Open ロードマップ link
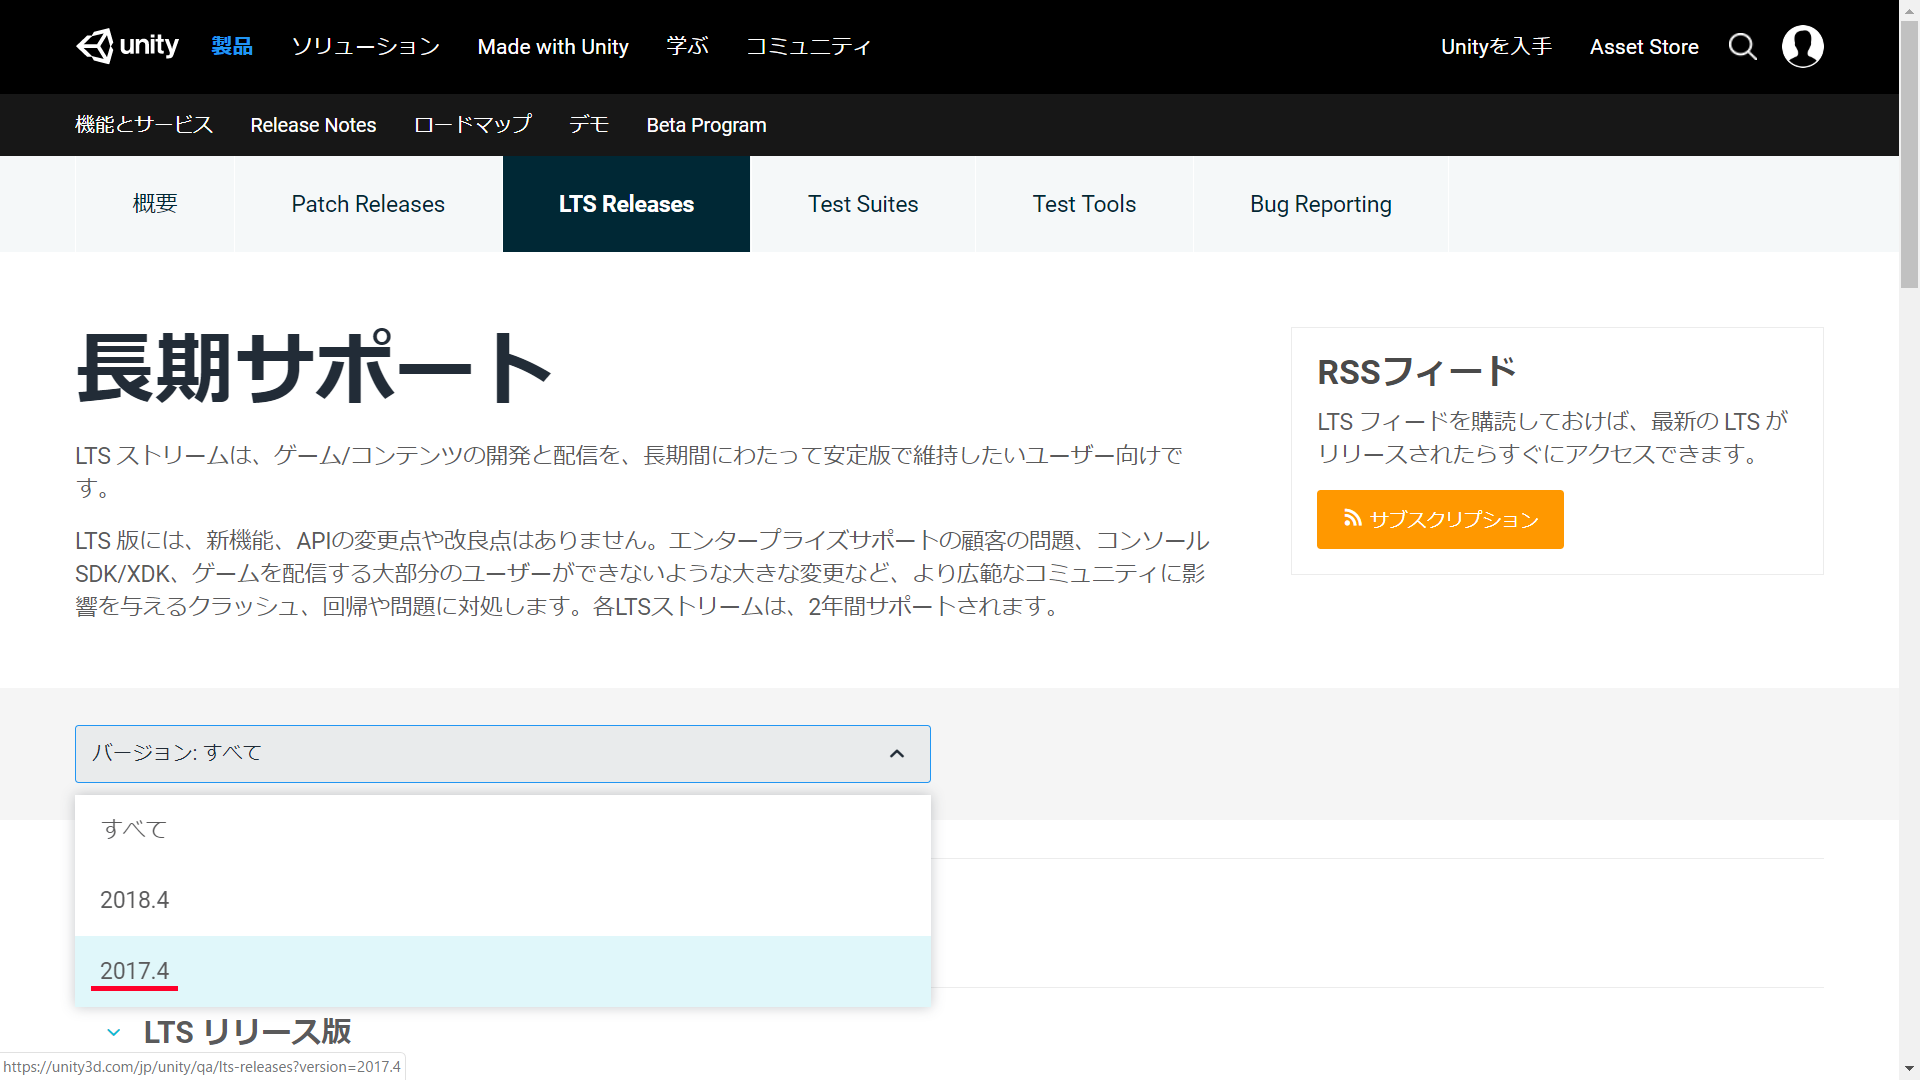The width and height of the screenshot is (1920, 1080). point(472,125)
